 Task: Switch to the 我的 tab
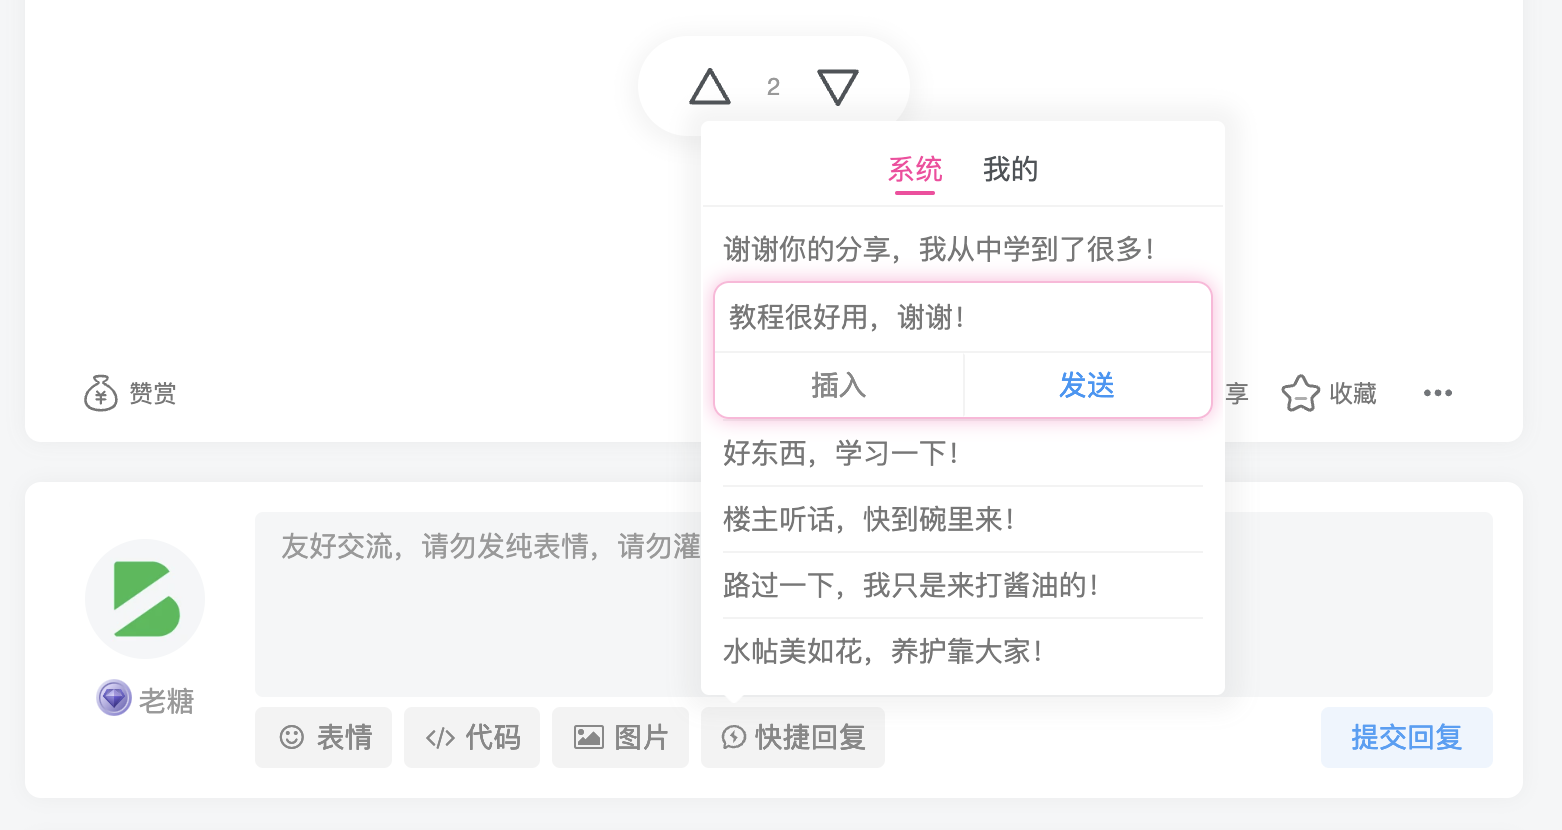tap(1011, 169)
